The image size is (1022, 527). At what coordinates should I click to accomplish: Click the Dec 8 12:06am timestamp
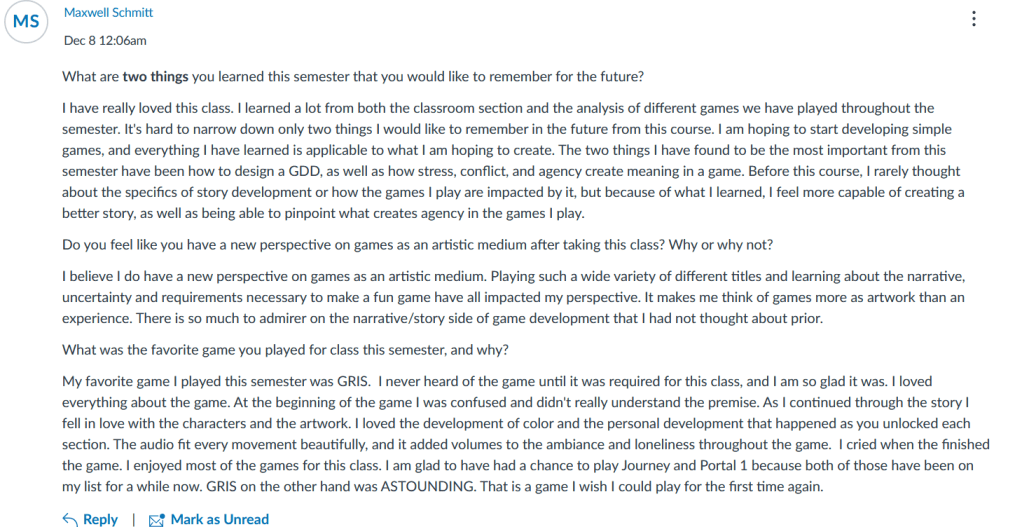[x=105, y=40]
